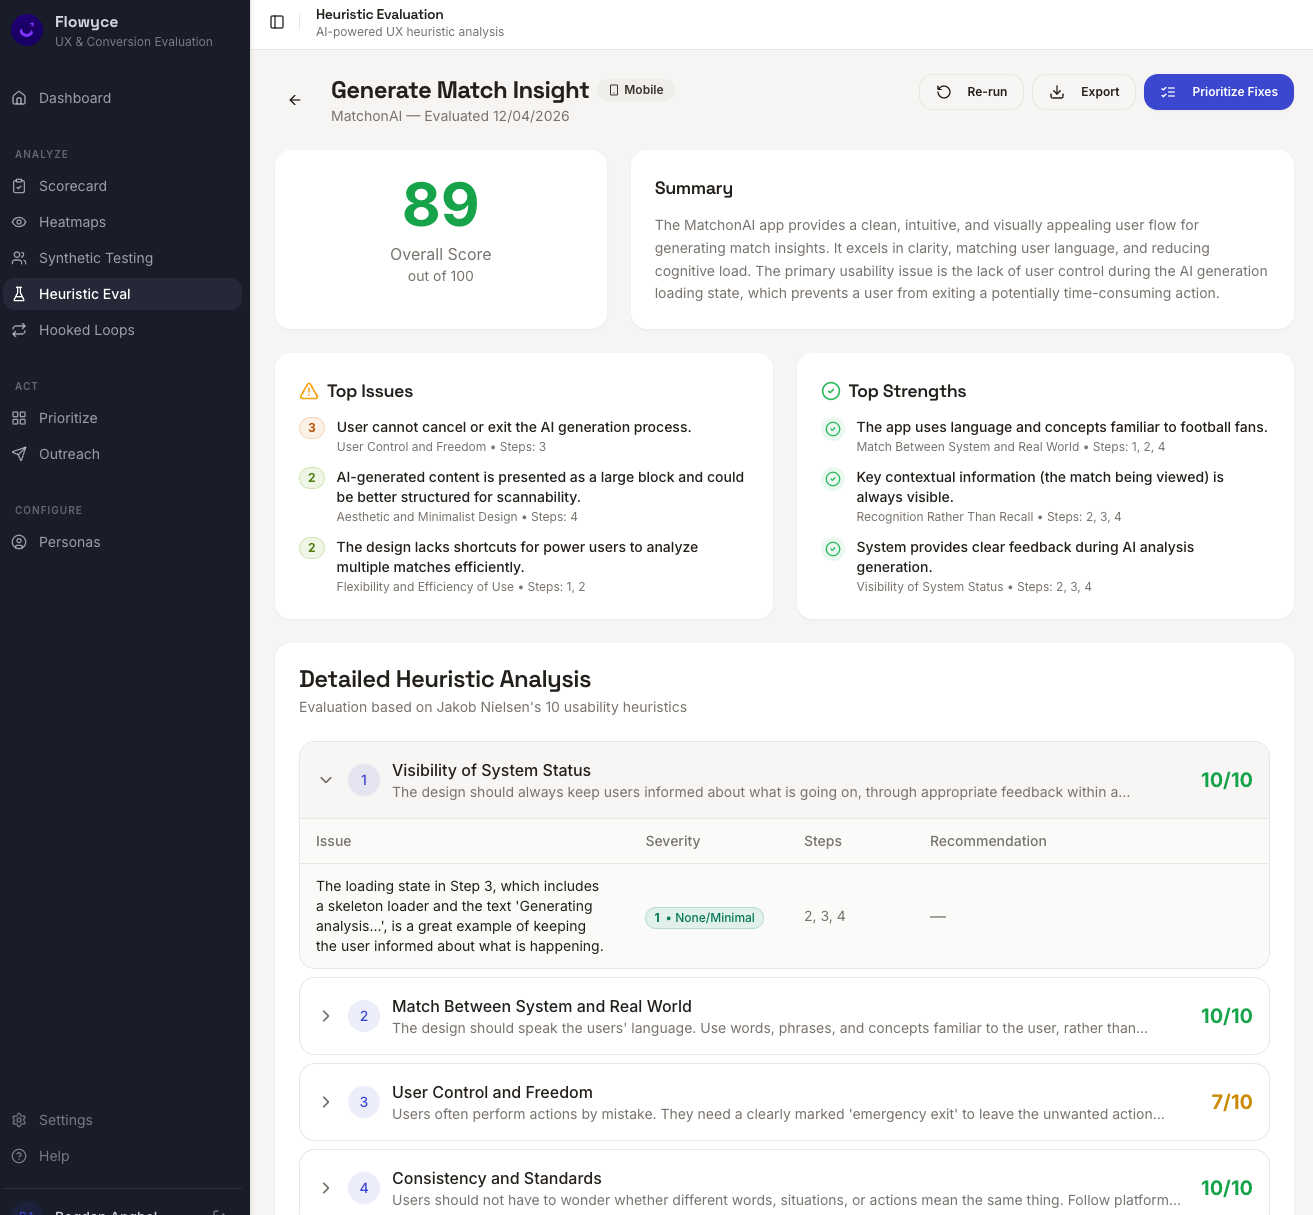Select the 'lacks shortcuts for power users' issue
The width and height of the screenshot is (1313, 1215).
click(517, 557)
